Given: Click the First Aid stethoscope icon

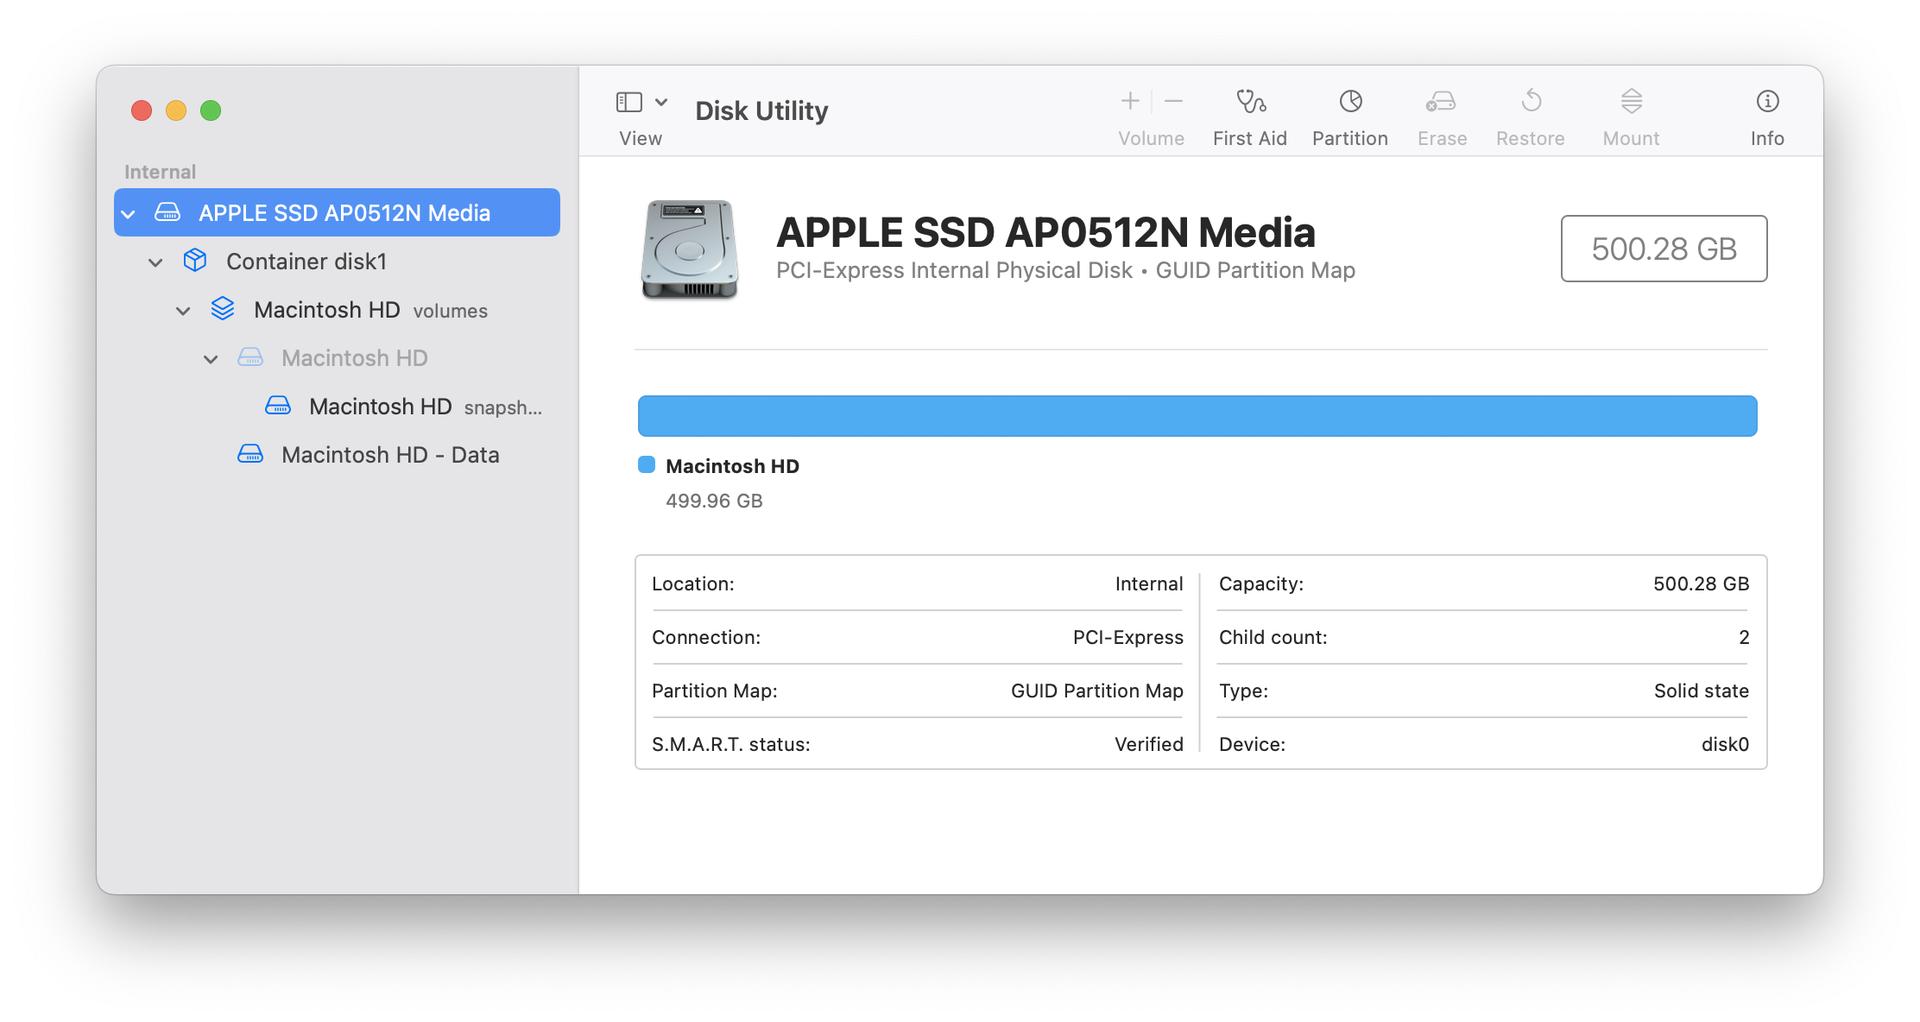Looking at the screenshot, I should point(1250,101).
